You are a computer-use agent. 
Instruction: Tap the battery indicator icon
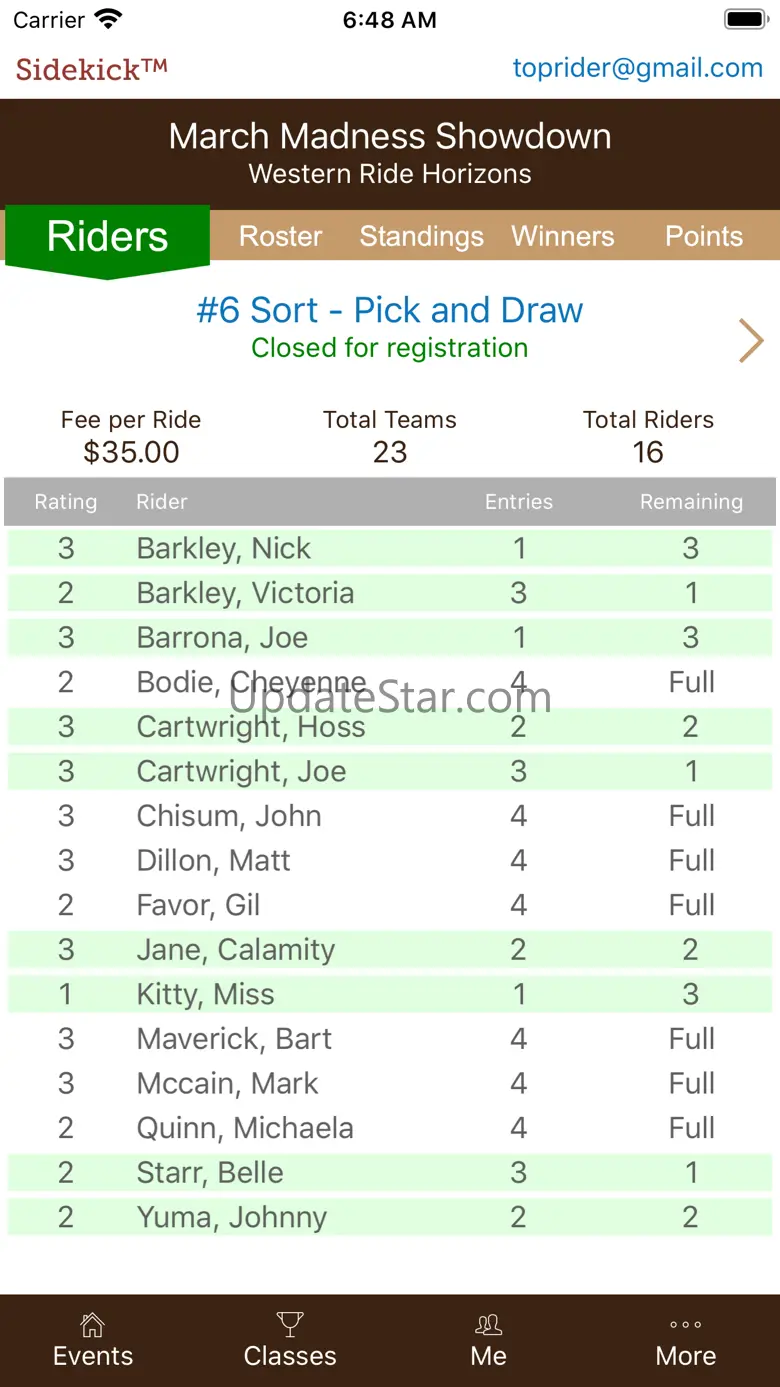[744, 20]
